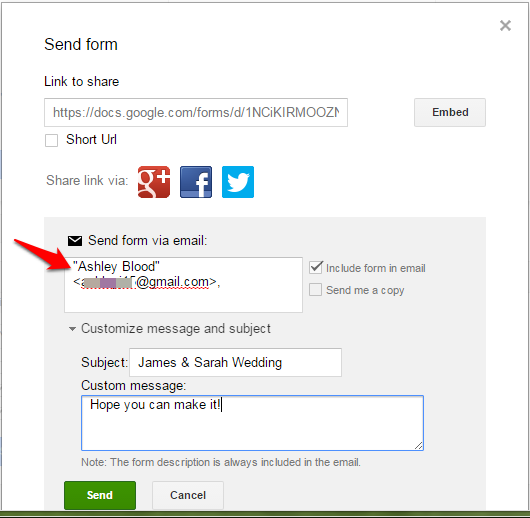Screen dimensions: 530x518
Task: Focus the Ashley Blood recipients box
Action: (x=184, y=285)
